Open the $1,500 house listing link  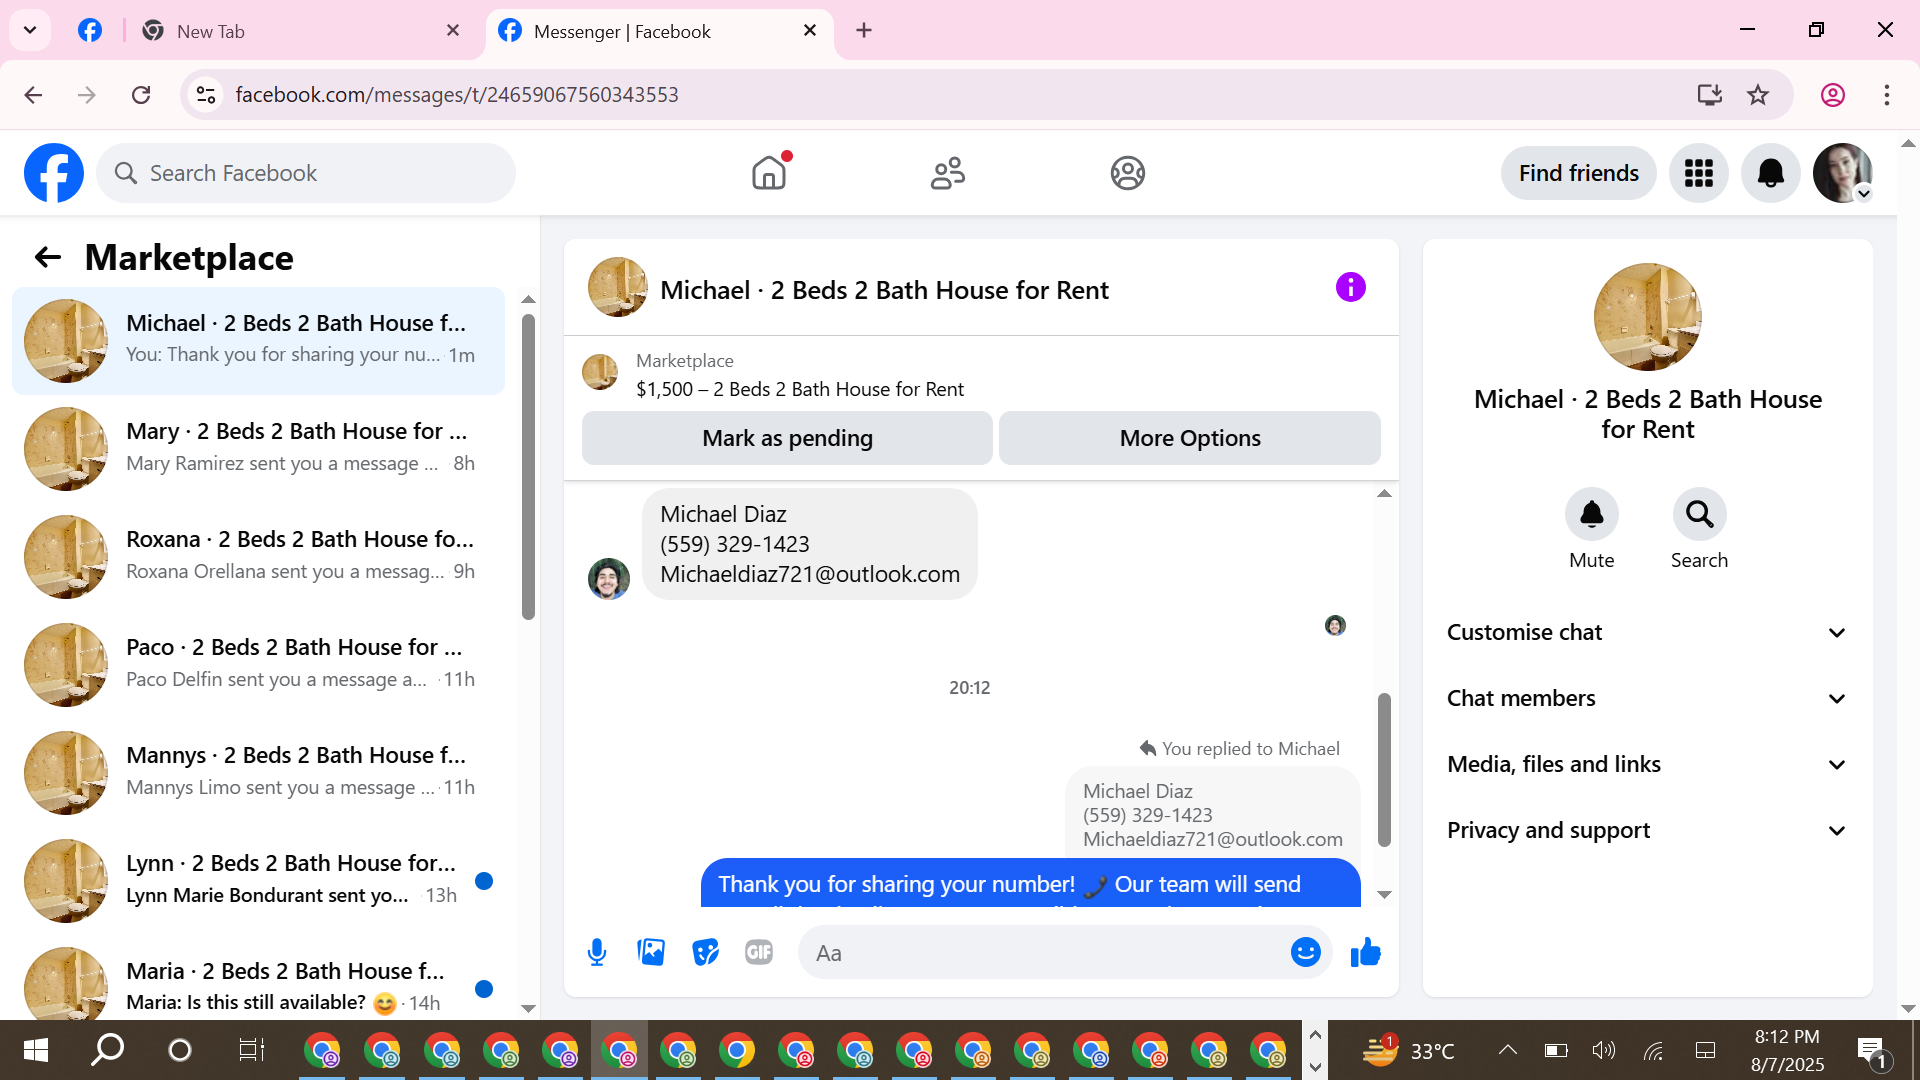click(800, 390)
